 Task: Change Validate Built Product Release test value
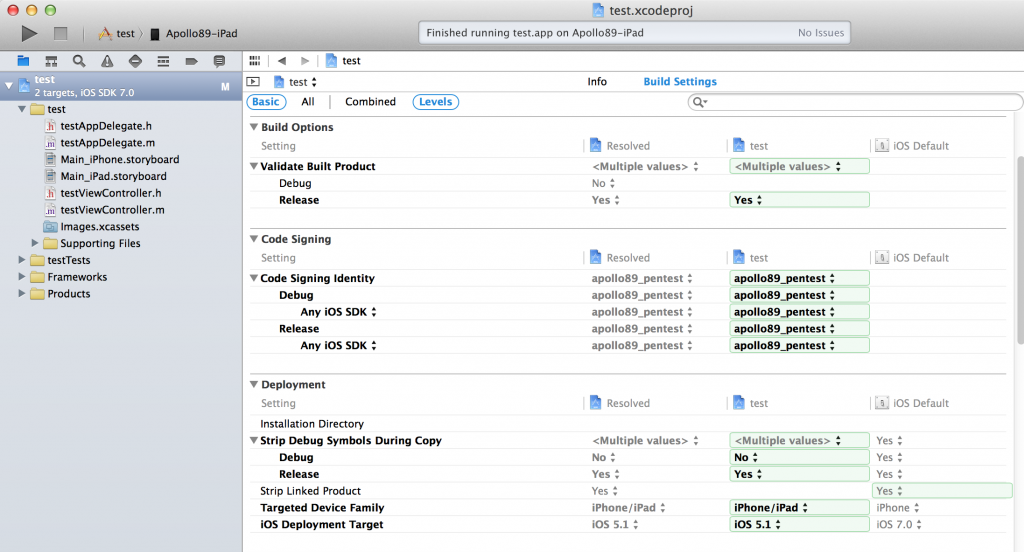coord(799,200)
